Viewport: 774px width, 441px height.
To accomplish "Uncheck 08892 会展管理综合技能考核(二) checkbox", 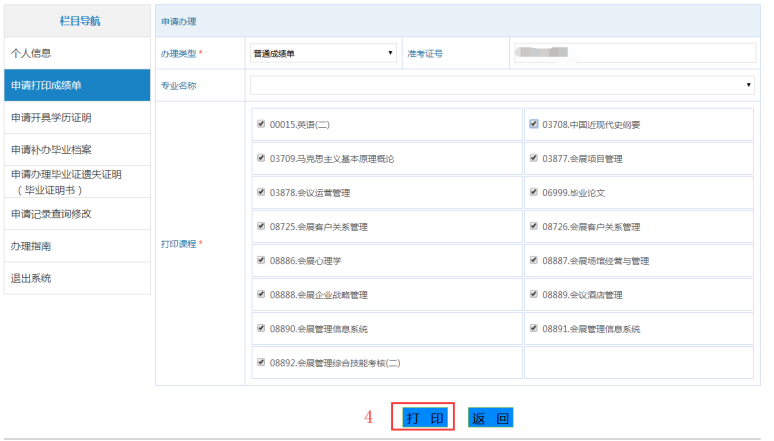I will pyautogui.click(x=261, y=363).
